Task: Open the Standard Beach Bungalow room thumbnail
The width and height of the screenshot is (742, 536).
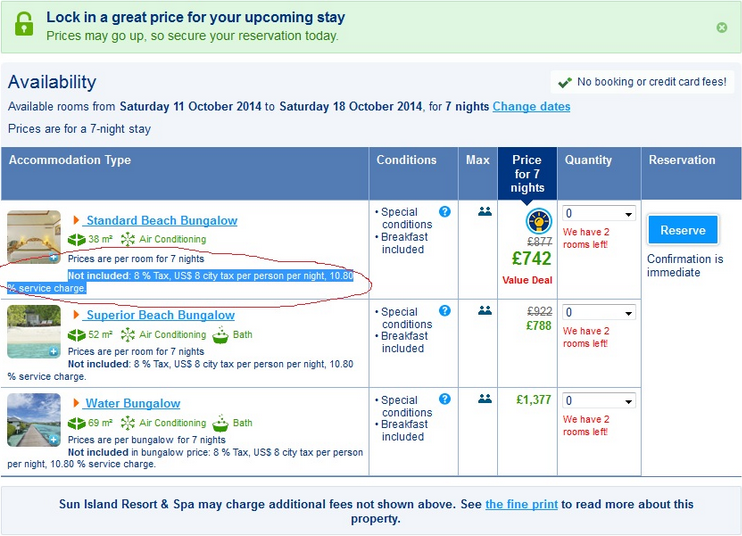Action: point(34,237)
